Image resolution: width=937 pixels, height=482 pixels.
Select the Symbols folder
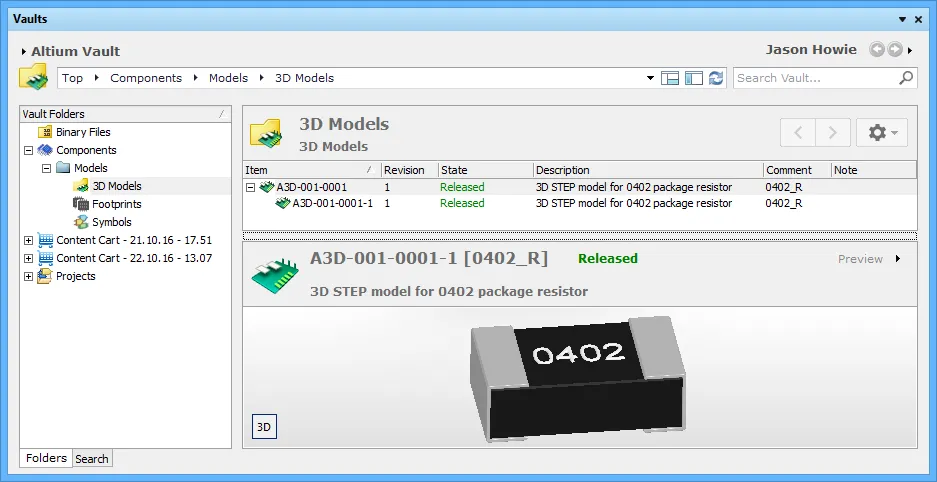pos(111,222)
